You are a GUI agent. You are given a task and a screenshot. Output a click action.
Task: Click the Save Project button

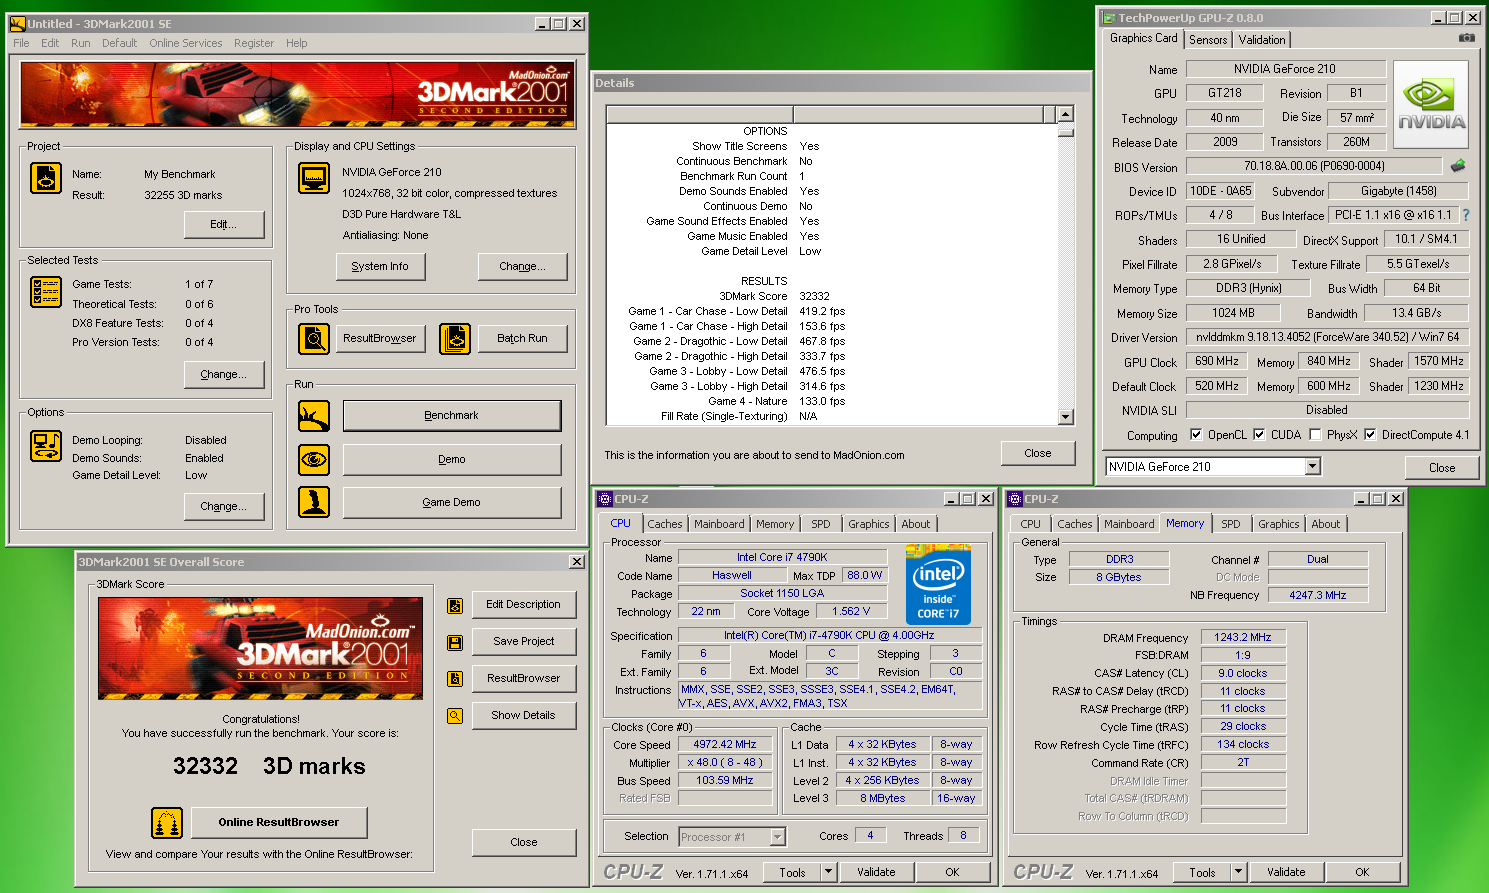pyautogui.click(x=523, y=641)
